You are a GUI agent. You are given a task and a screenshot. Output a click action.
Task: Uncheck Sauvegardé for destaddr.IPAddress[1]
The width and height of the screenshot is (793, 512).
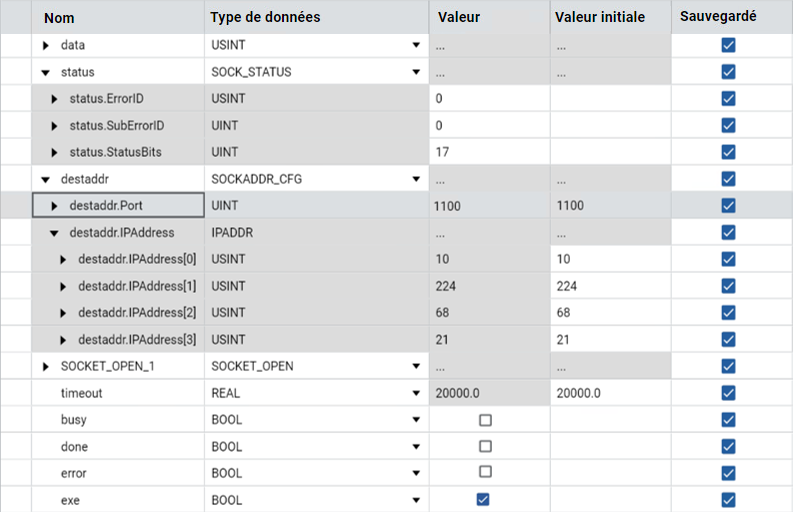point(728,286)
